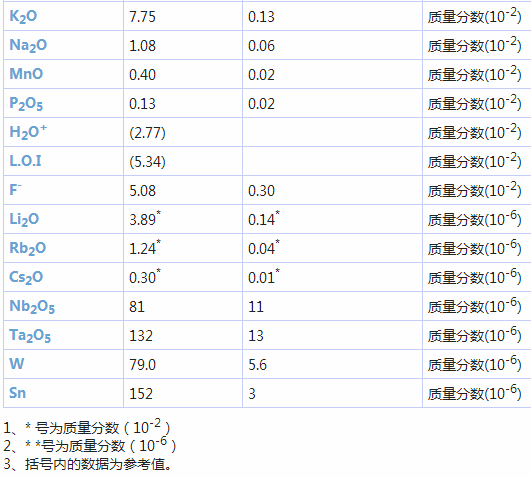This screenshot has width=531, height=478.
Task: Open the L.O.I link
Action: coord(25,161)
